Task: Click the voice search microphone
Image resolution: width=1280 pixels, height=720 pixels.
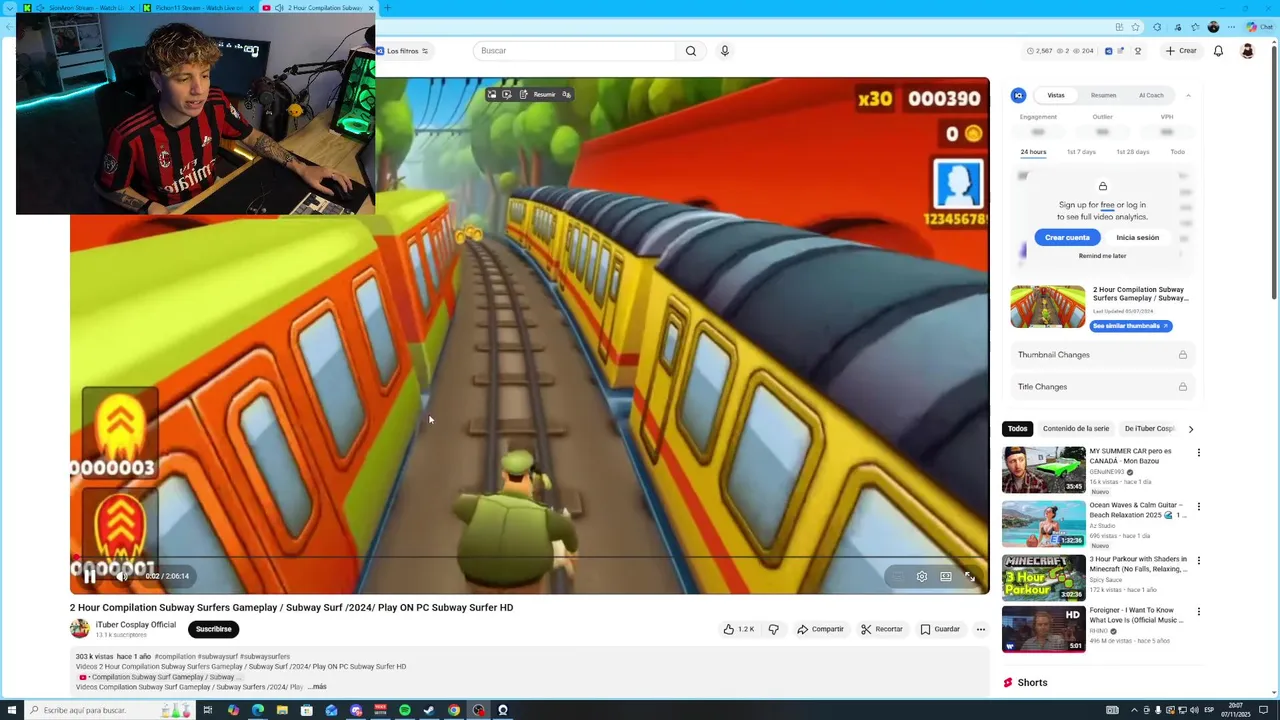Action: (725, 51)
